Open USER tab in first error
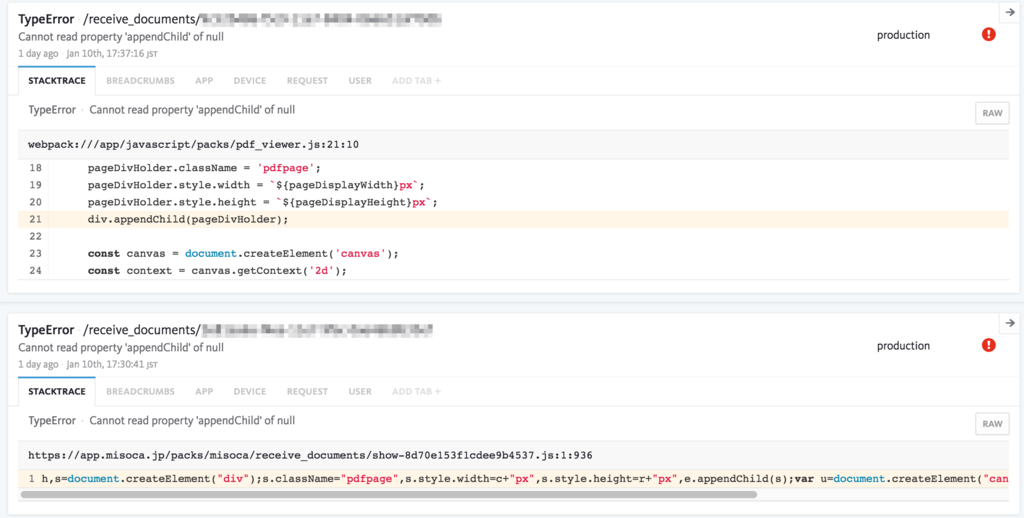This screenshot has width=1024, height=518. point(360,81)
